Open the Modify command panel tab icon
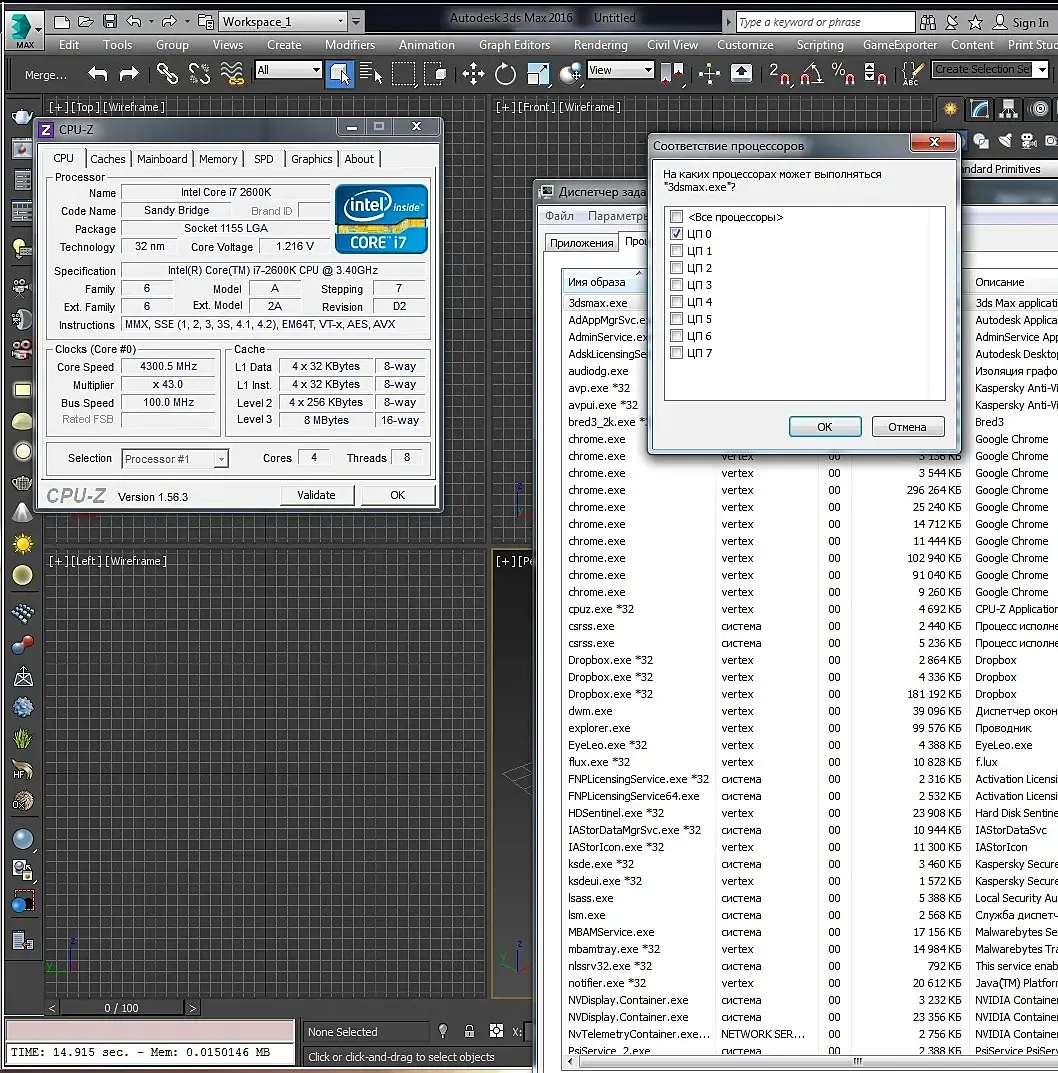This screenshot has height=1073, width=1058. coord(980,109)
